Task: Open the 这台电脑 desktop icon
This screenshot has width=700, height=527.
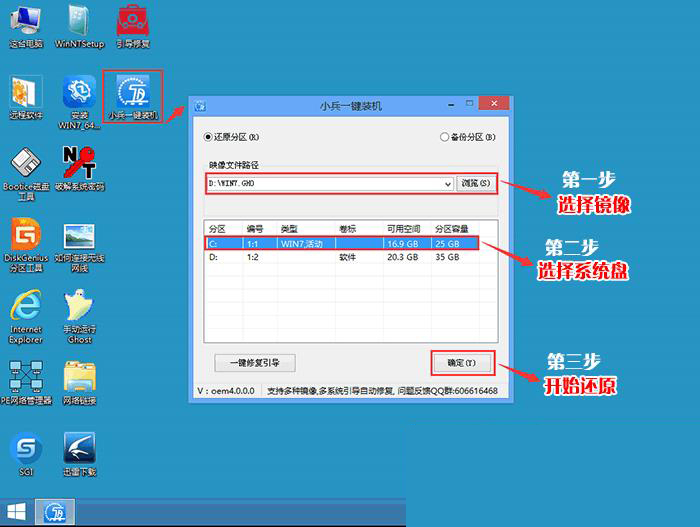Action: (x=25, y=26)
